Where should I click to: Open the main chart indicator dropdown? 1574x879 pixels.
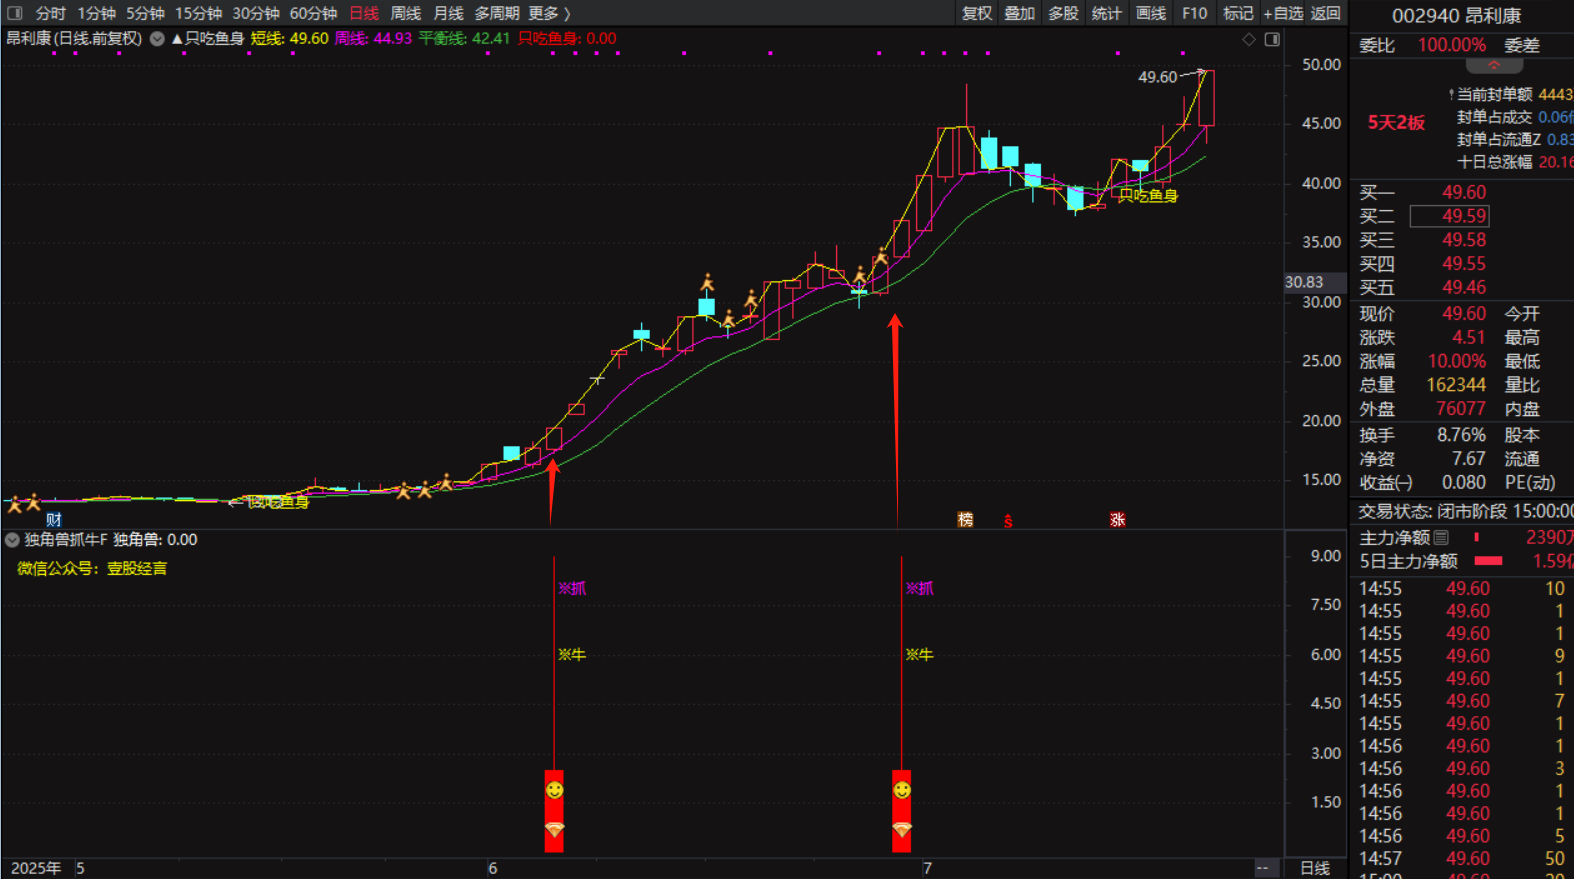click(157, 39)
